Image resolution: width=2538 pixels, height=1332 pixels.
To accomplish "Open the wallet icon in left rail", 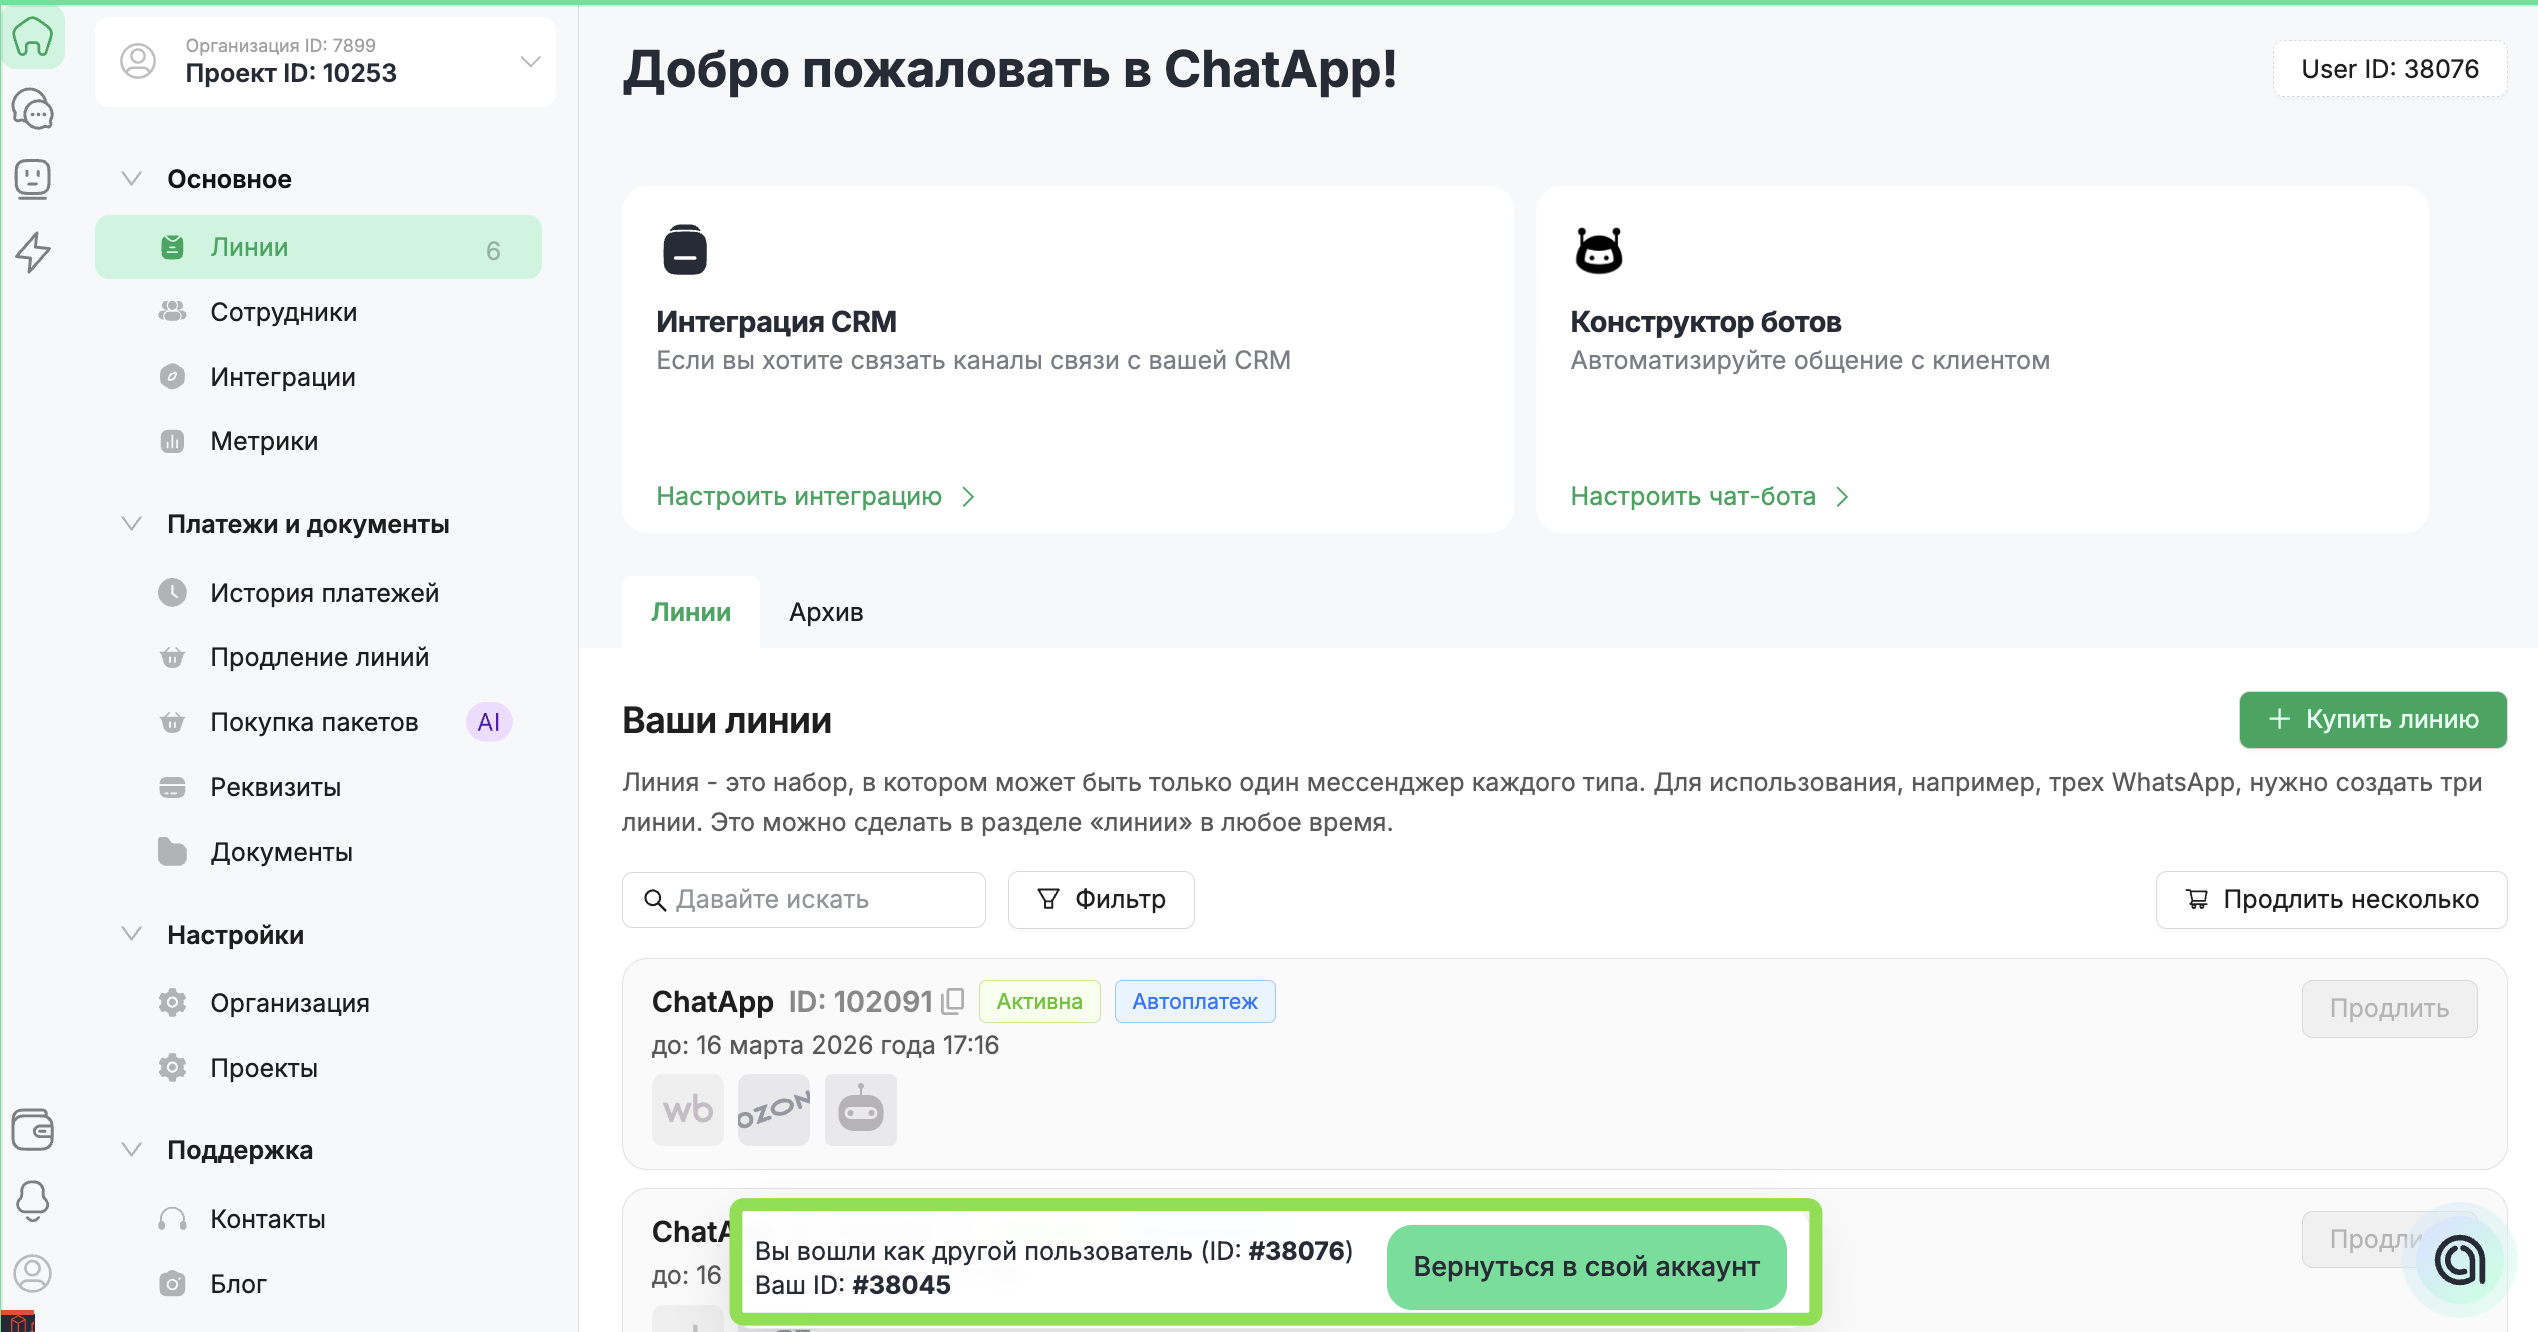I will click(x=33, y=1129).
